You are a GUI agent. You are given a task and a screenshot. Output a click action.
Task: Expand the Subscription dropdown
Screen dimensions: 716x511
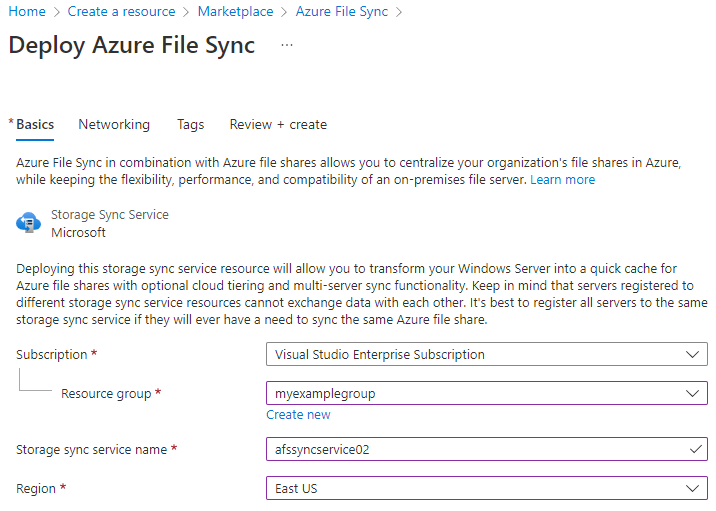(x=692, y=354)
